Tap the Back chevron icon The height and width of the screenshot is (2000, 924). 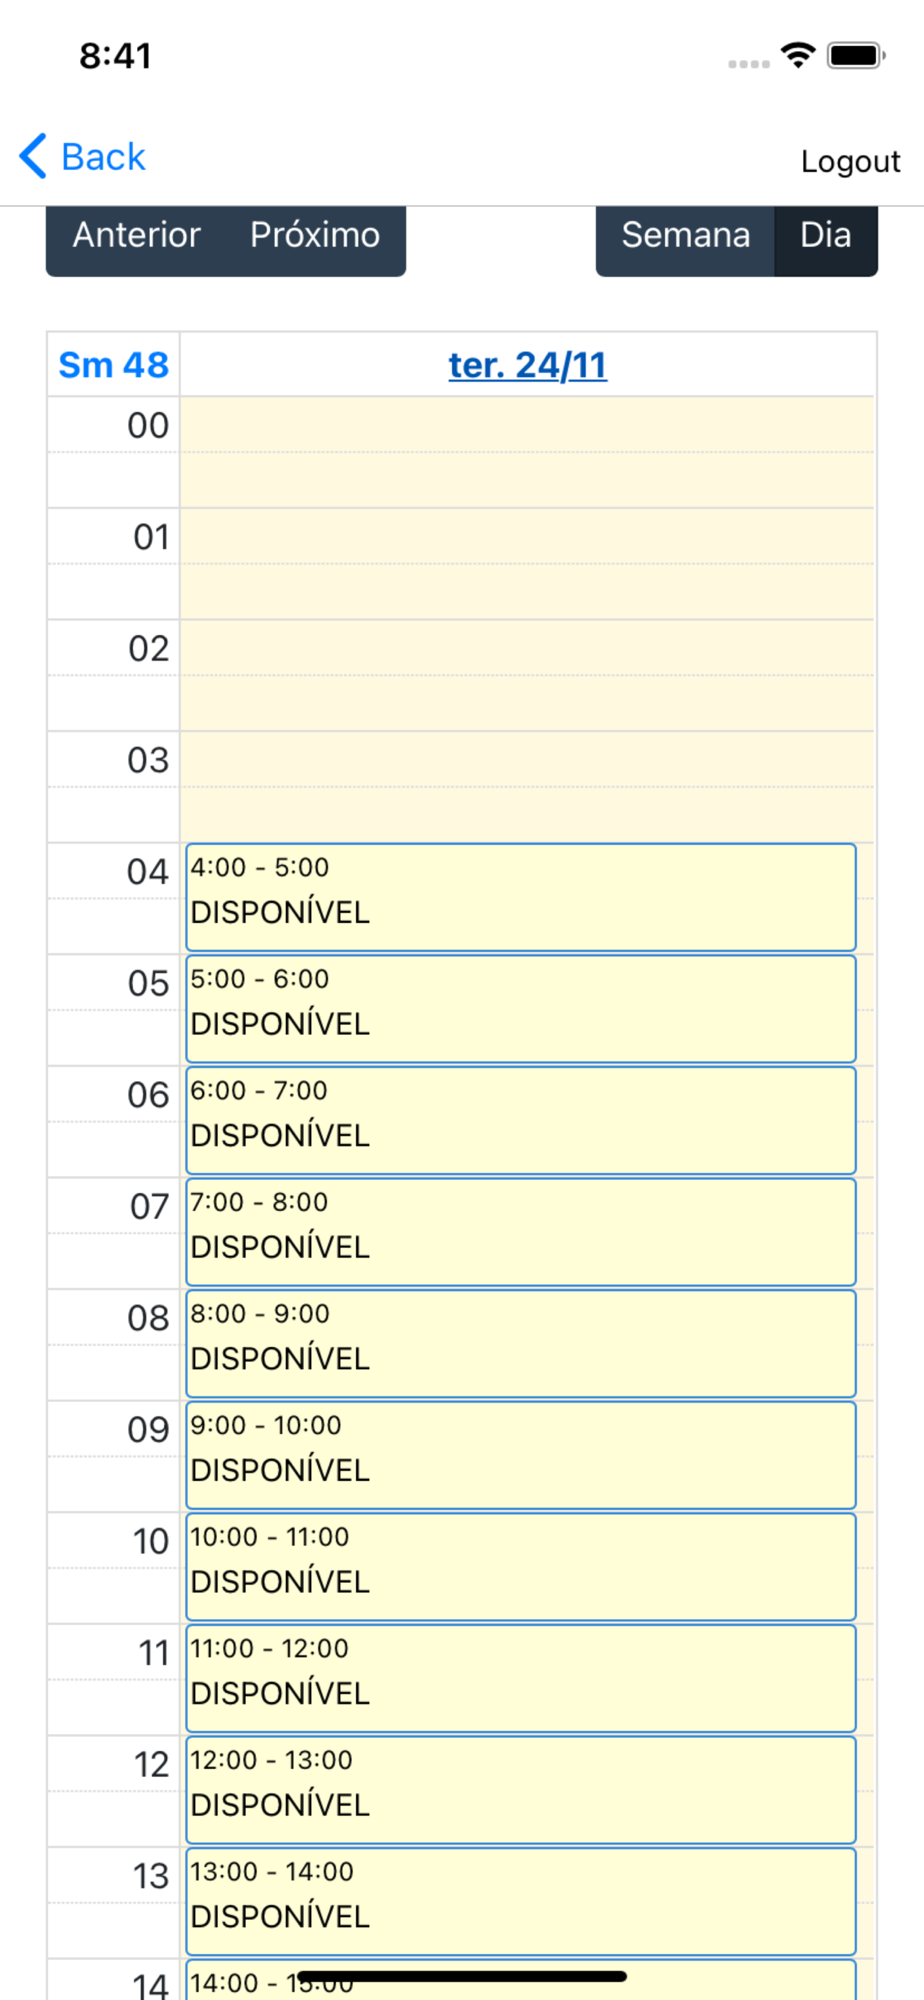tap(34, 157)
